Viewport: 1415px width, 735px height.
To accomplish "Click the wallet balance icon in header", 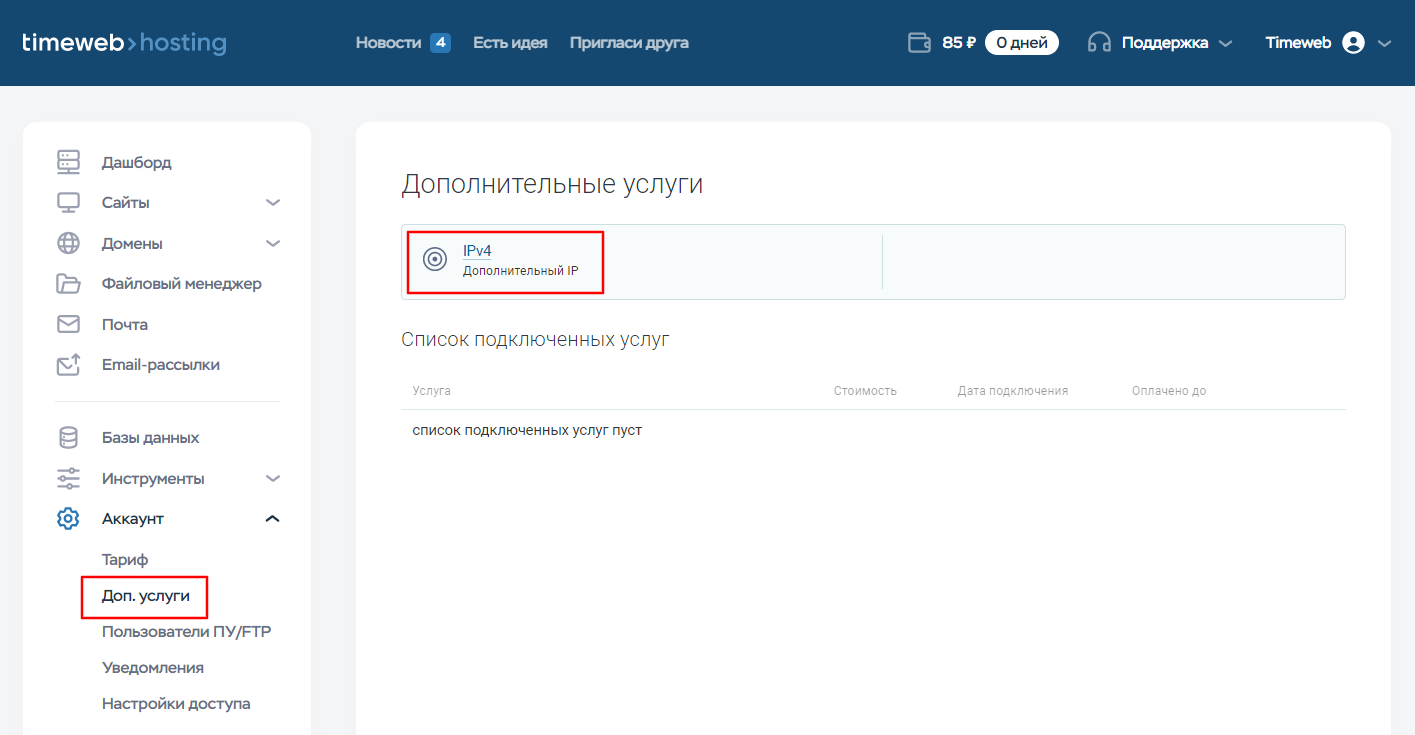I will [919, 43].
